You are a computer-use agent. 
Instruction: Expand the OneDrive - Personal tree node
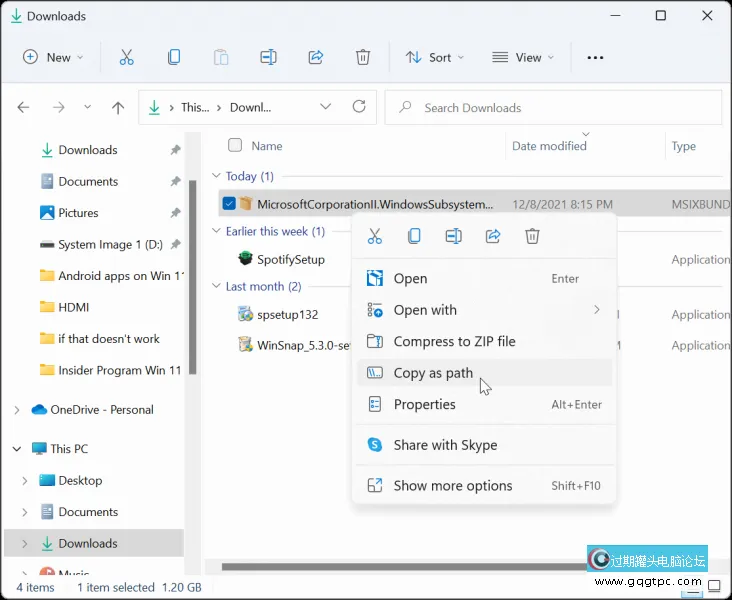click(x=16, y=410)
